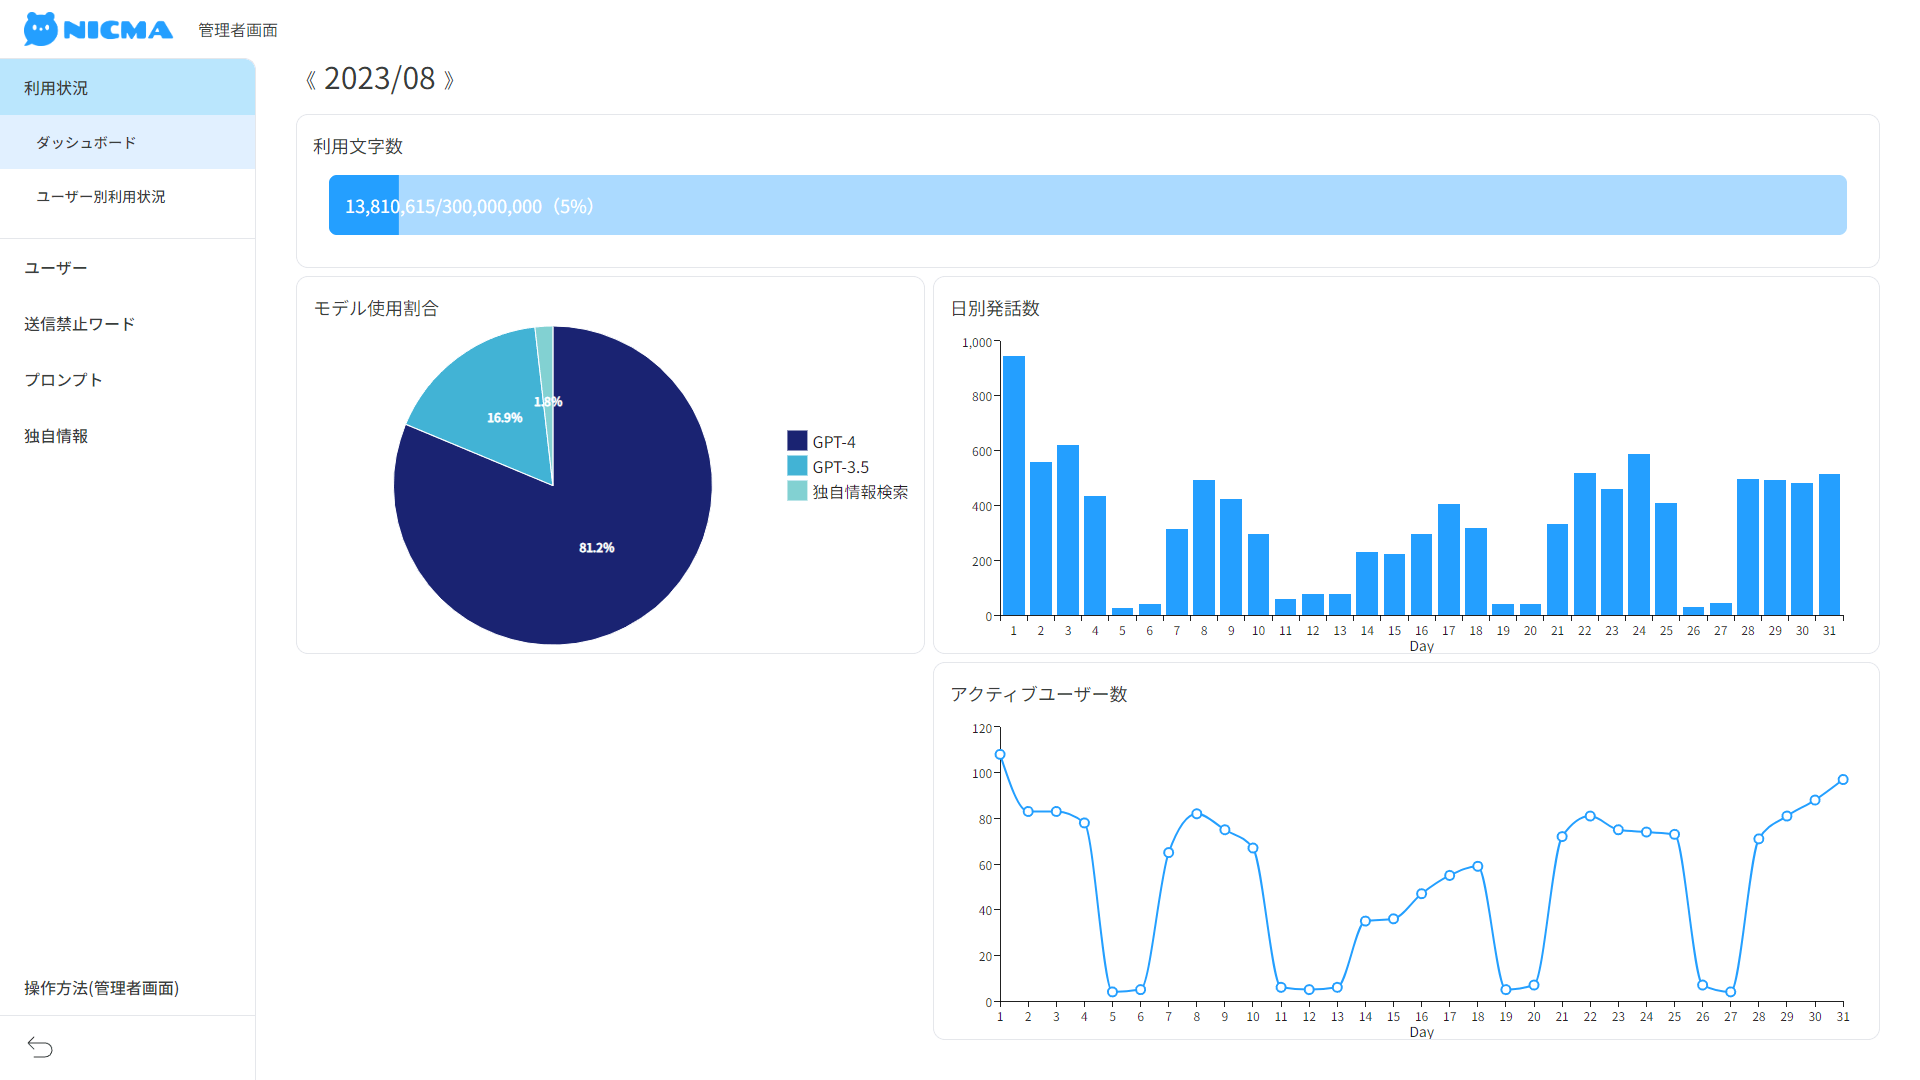Image resolution: width=1920 pixels, height=1080 pixels.
Task: Go to next month using right chevron
Action: (449, 80)
